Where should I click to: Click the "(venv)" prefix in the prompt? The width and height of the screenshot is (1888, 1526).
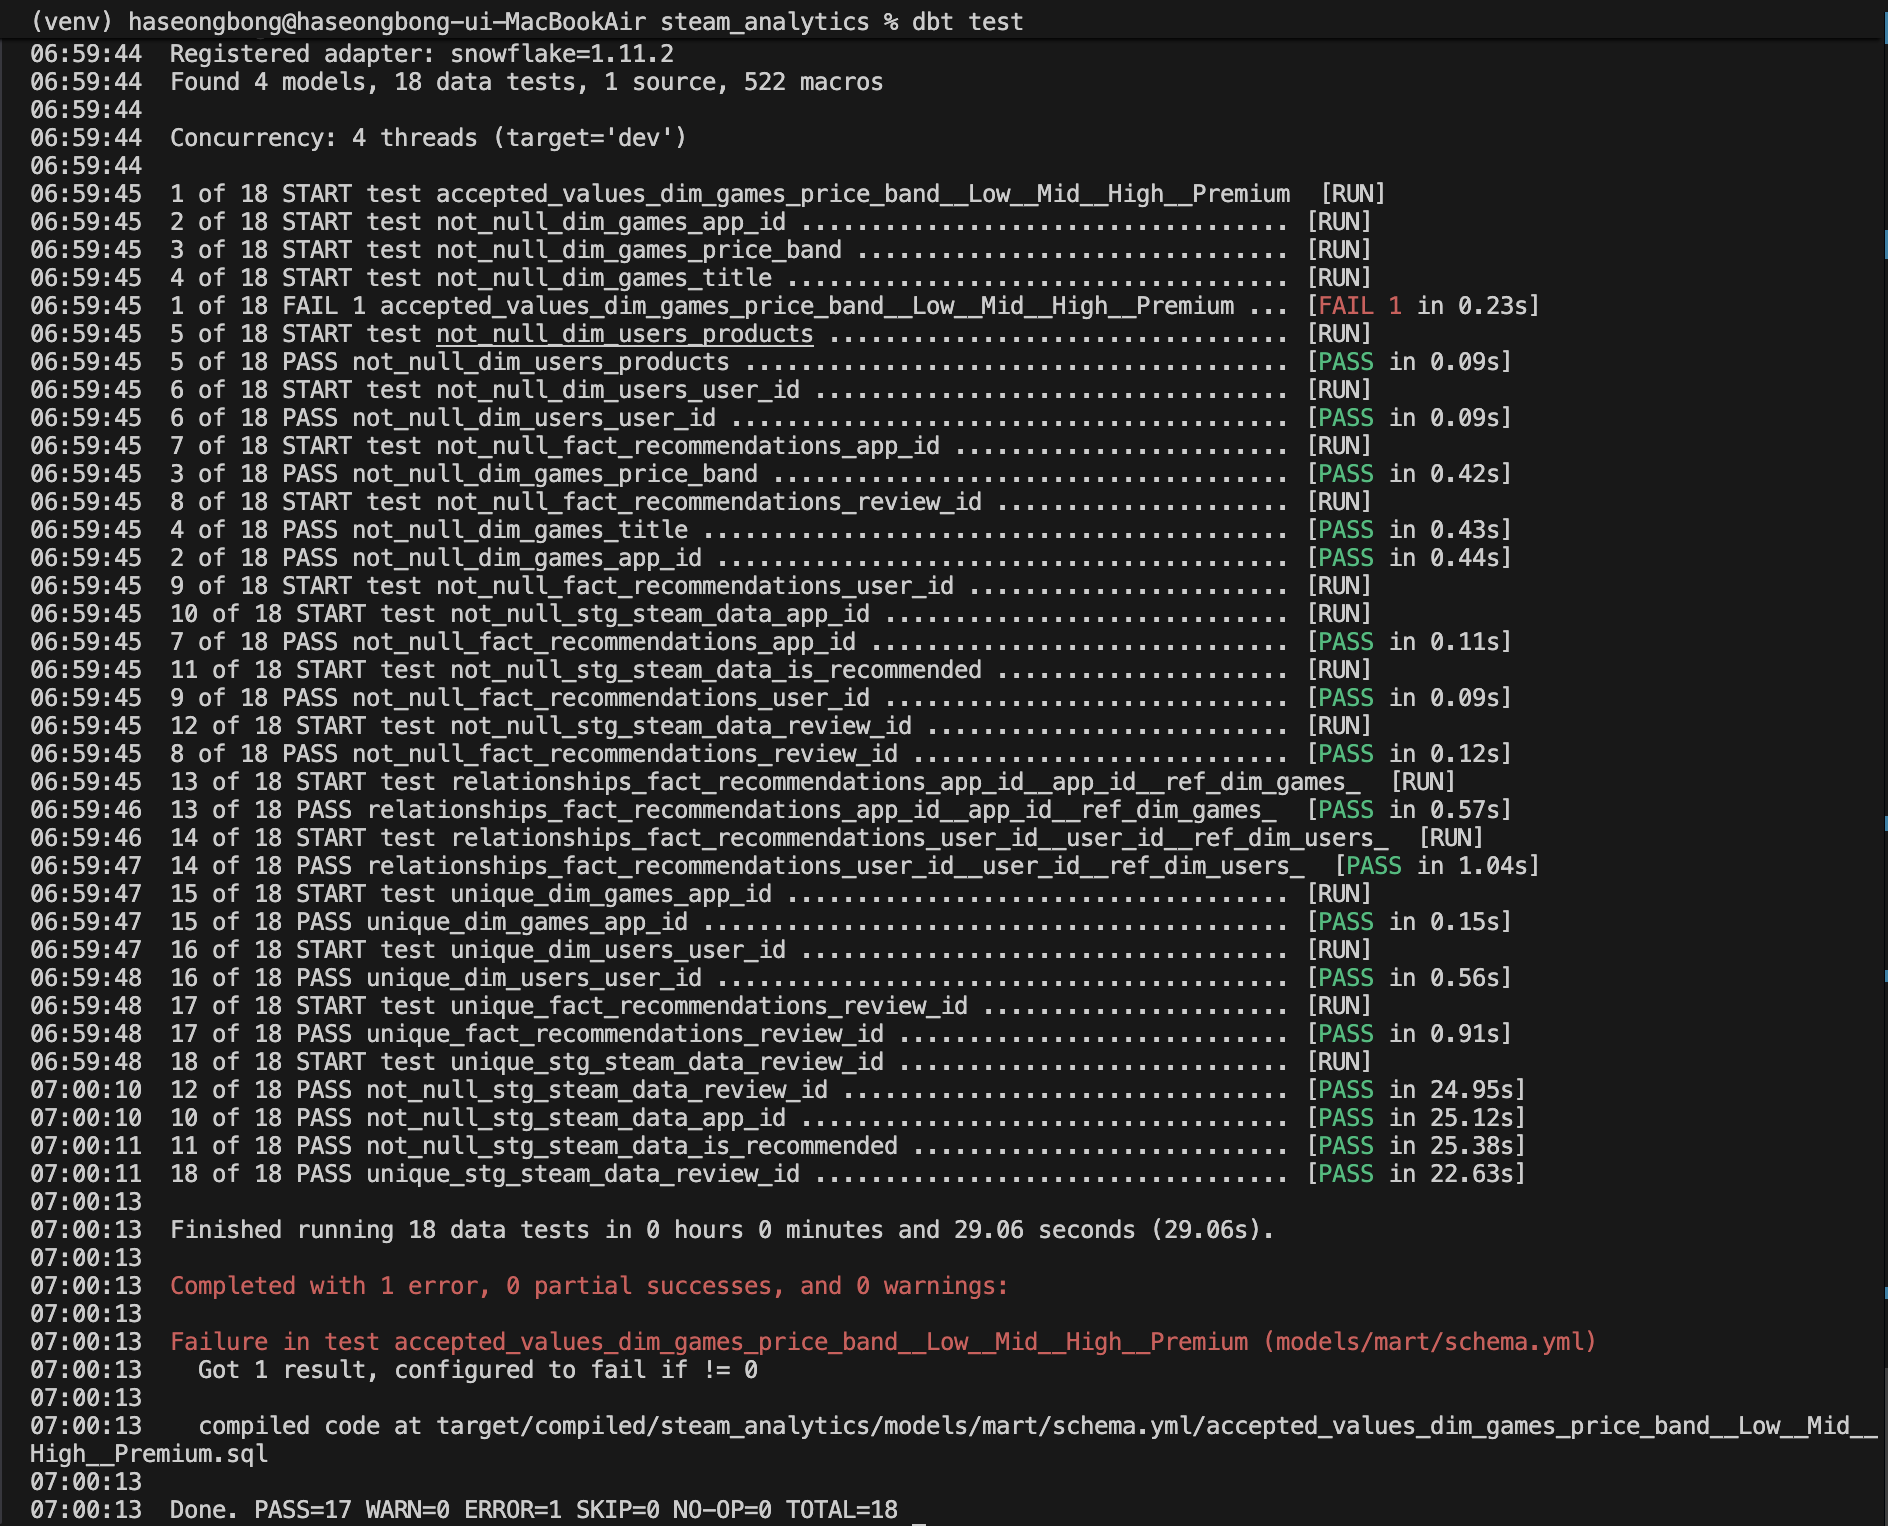pyautogui.click(x=72, y=22)
